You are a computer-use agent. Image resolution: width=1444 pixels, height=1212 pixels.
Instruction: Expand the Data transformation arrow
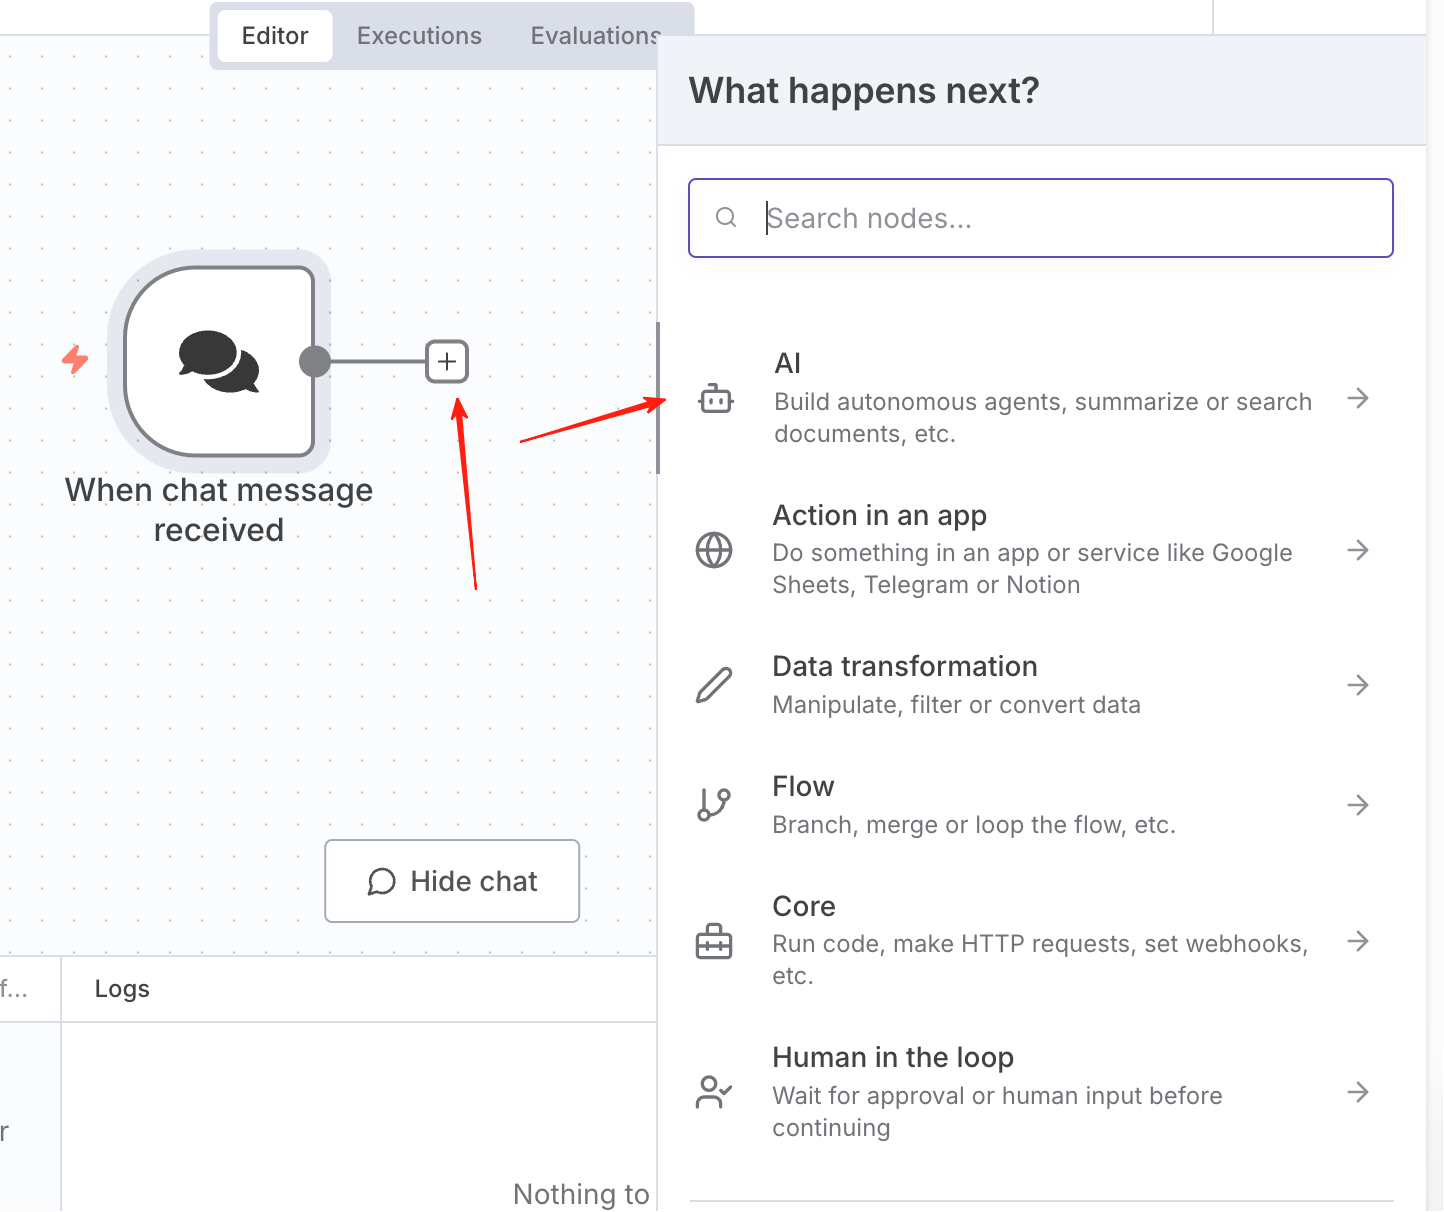[1358, 685]
